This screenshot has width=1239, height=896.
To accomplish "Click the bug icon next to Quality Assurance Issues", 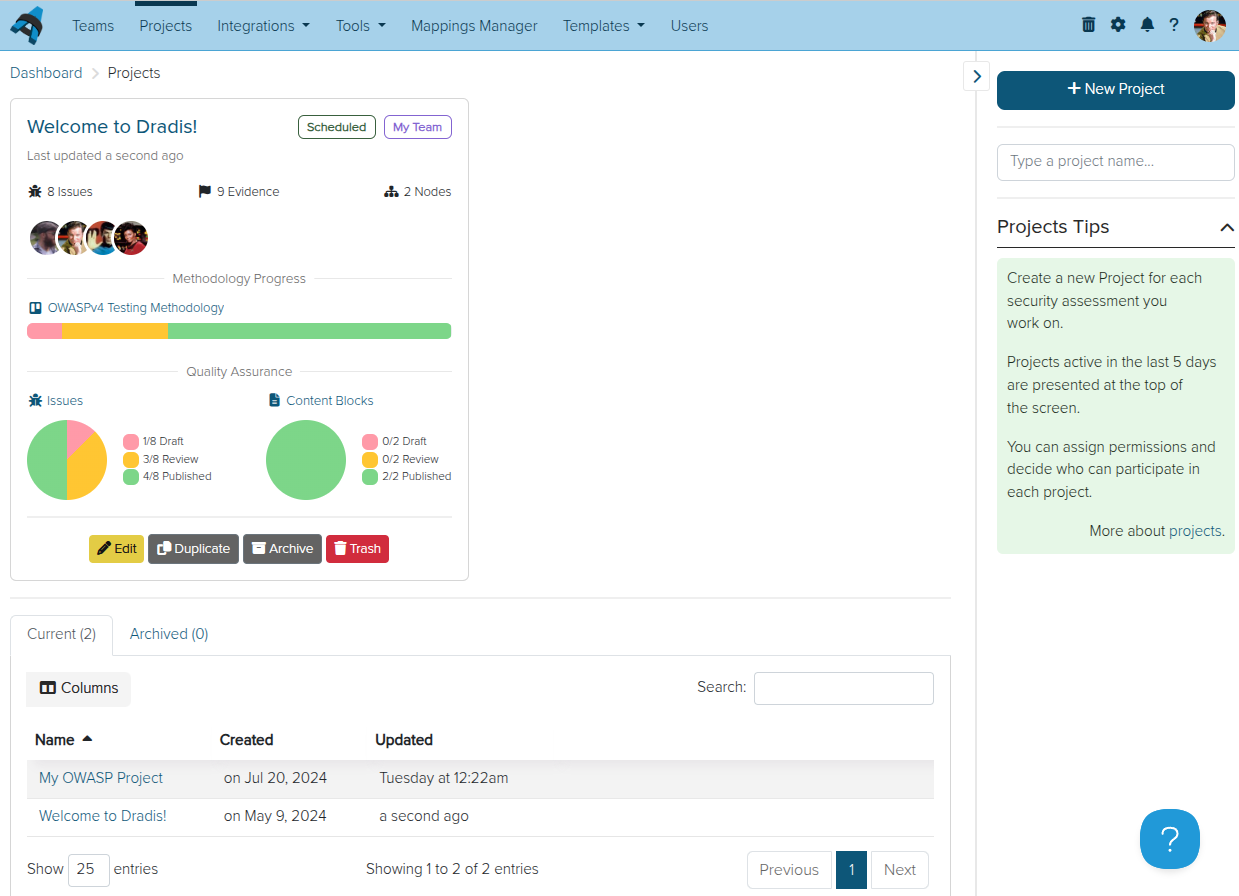I will tap(35, 401).
